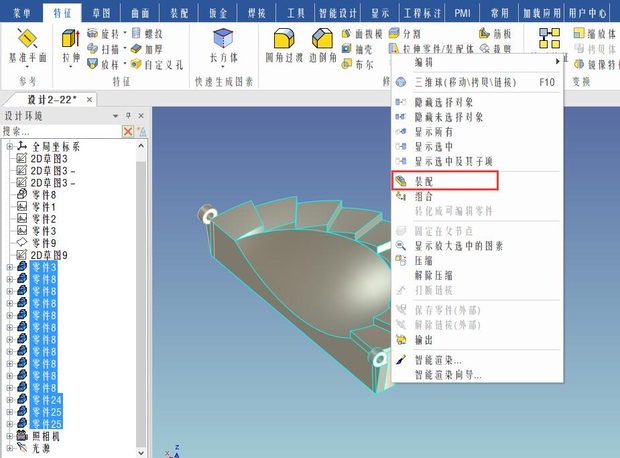Screen dimensions: 620x458
Task: Choose the 旋转 revolve feature icon
Action: pos(93,34)
